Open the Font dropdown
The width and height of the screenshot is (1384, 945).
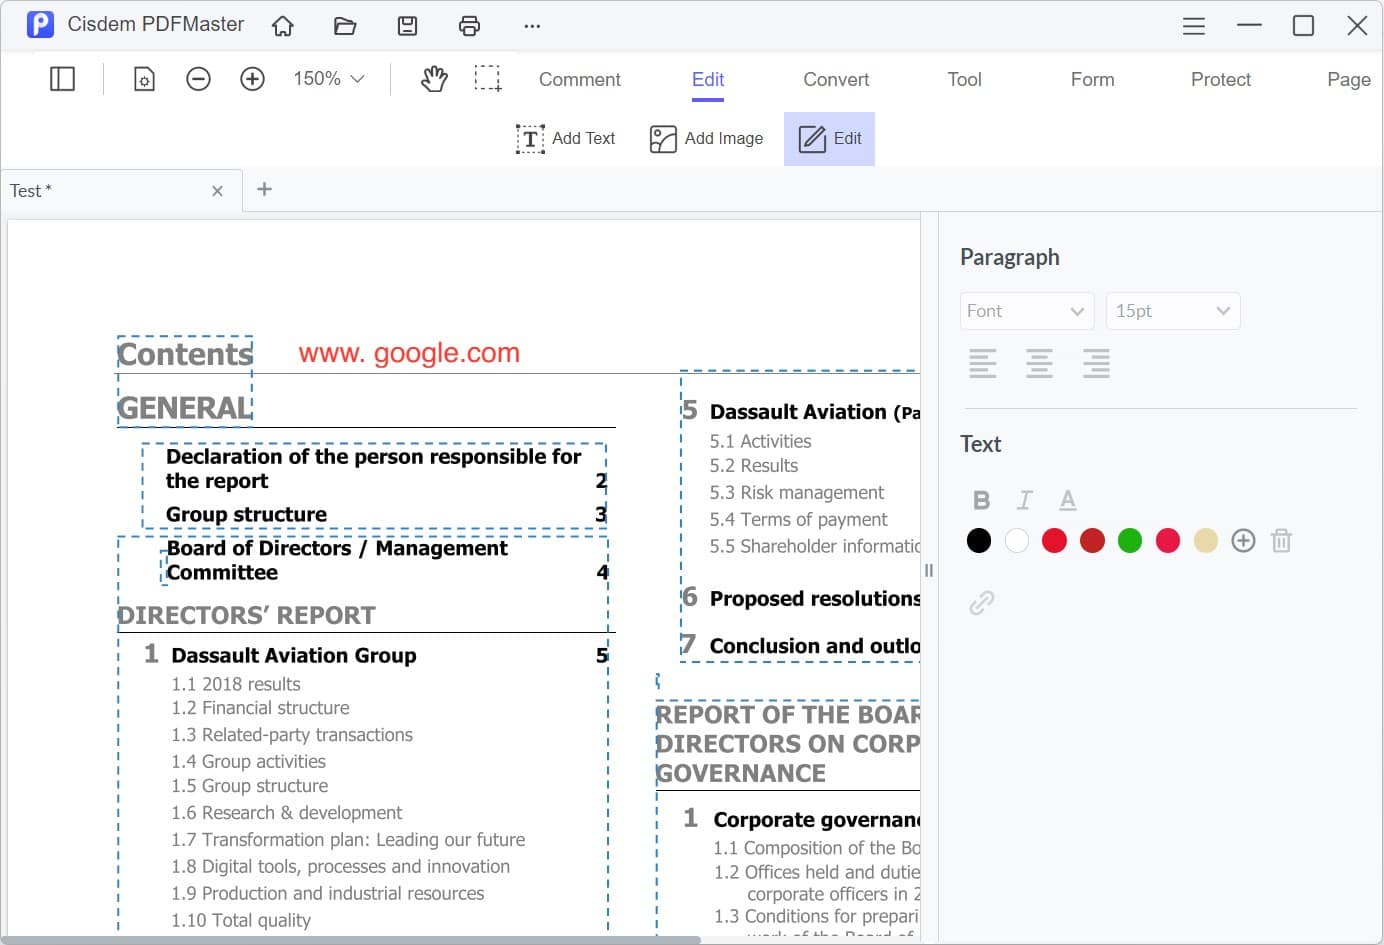1027,311
